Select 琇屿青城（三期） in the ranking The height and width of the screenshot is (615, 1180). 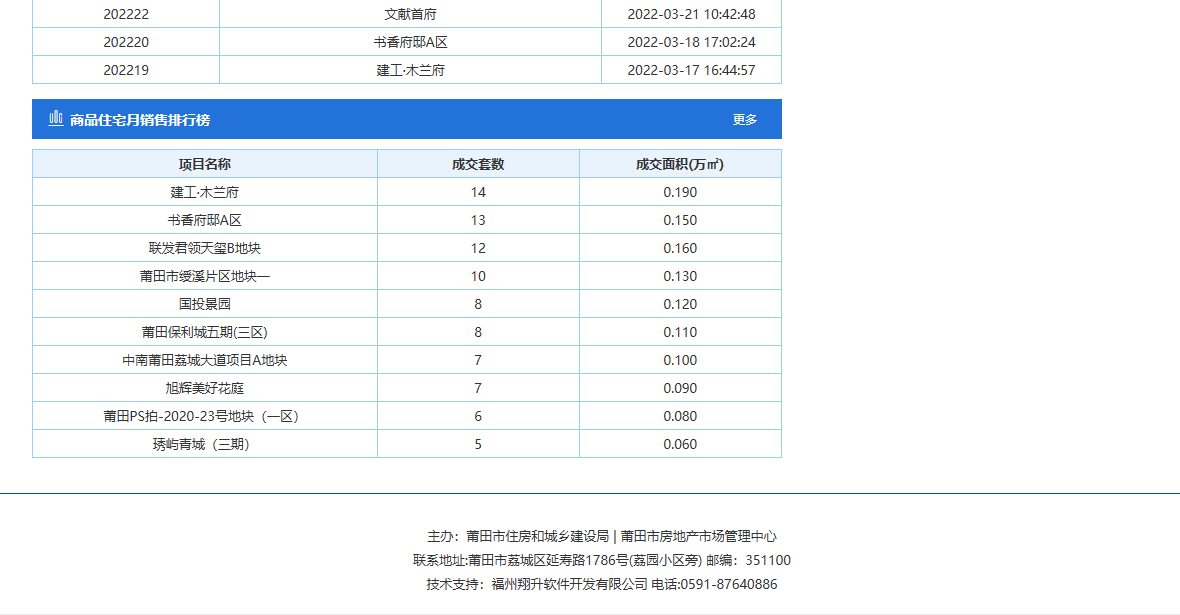point(205,444)
